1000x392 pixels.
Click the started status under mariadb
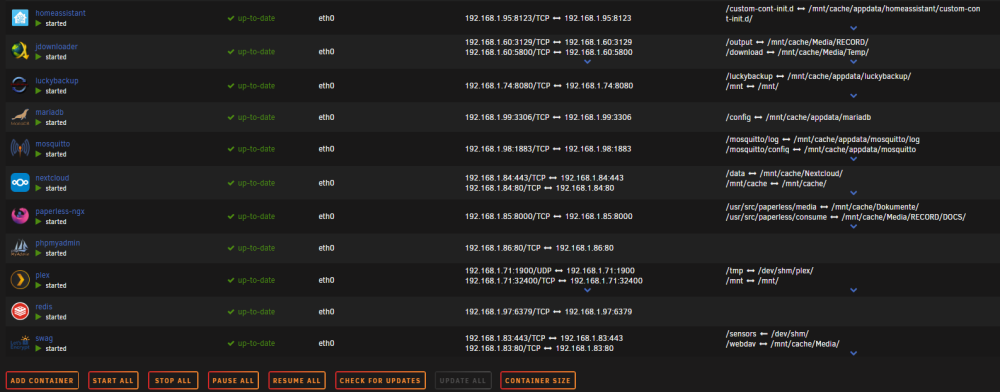pos(51,122)
